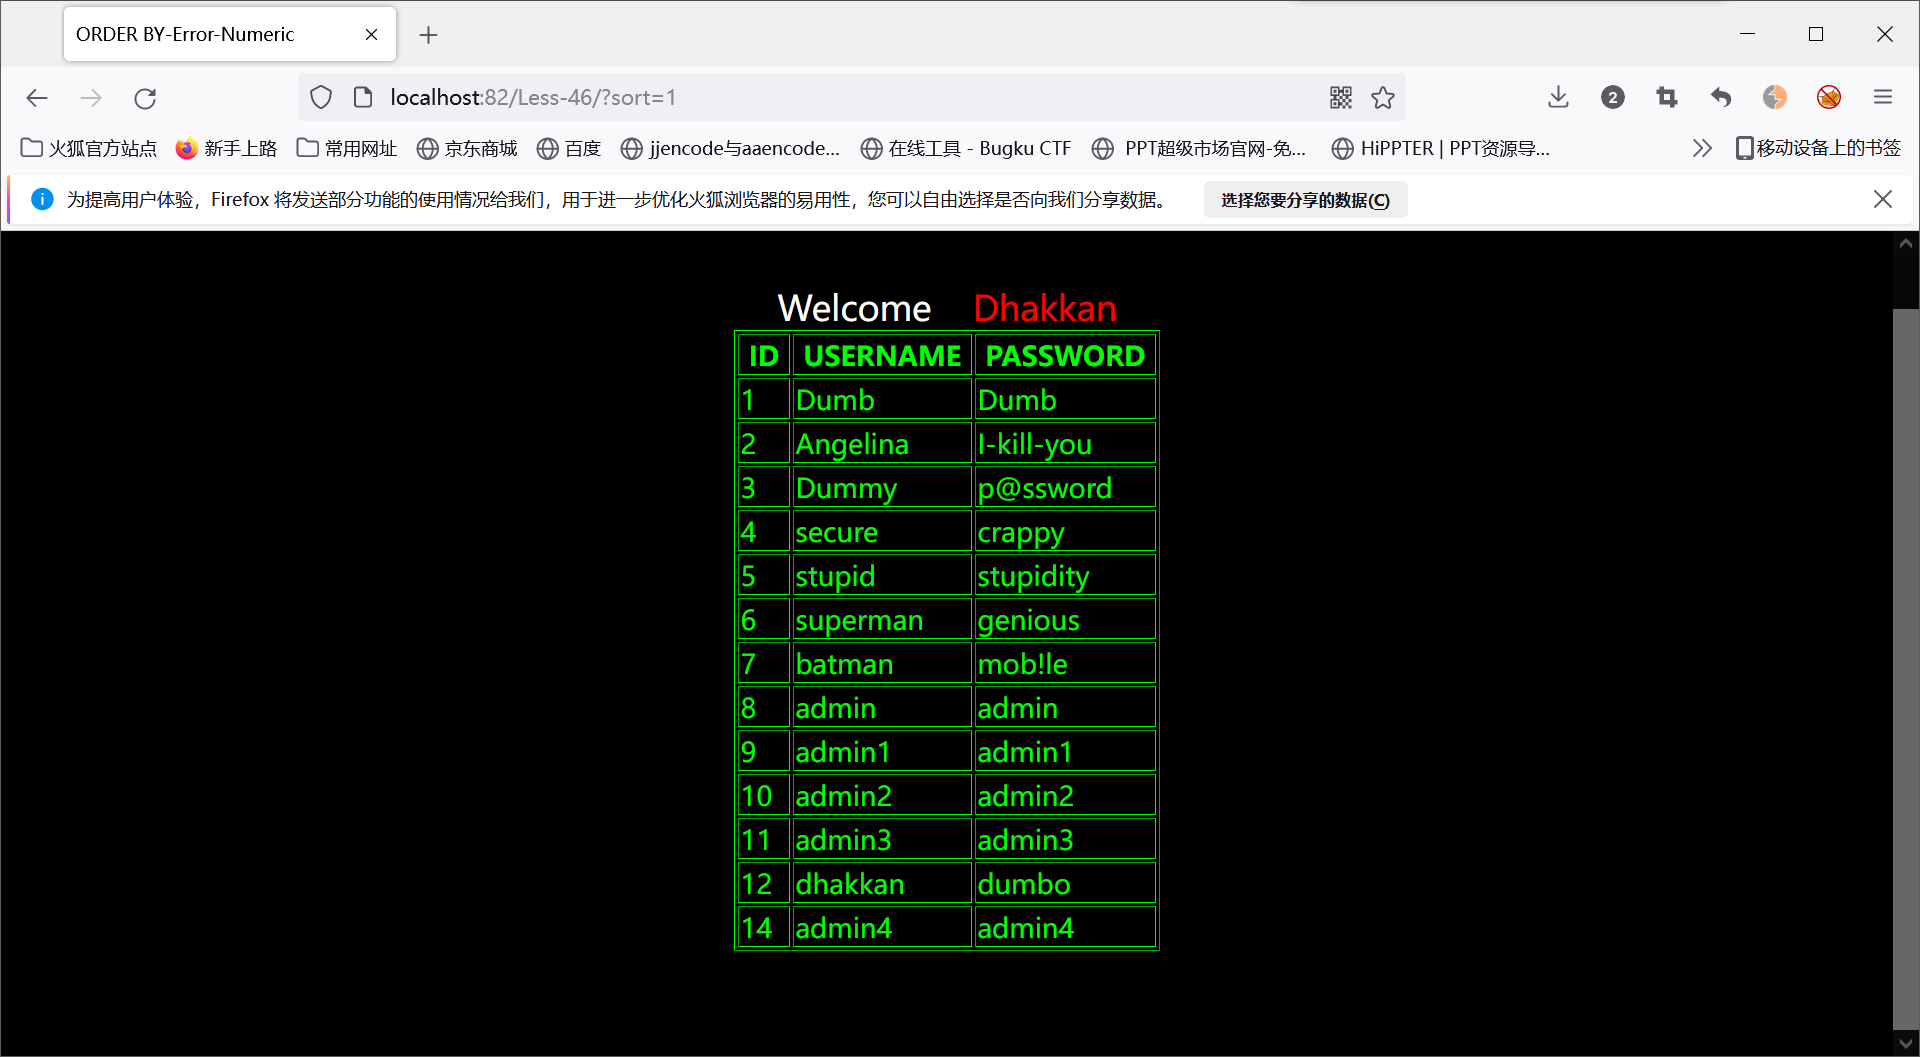Bookmark this page with the star
The image size is (1920, 1057).
tap(1383, 97)
